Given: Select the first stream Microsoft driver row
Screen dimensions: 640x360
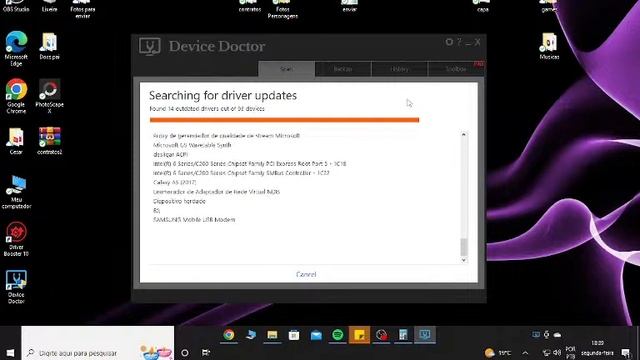Looking at the screenshot, I should 226,136.
